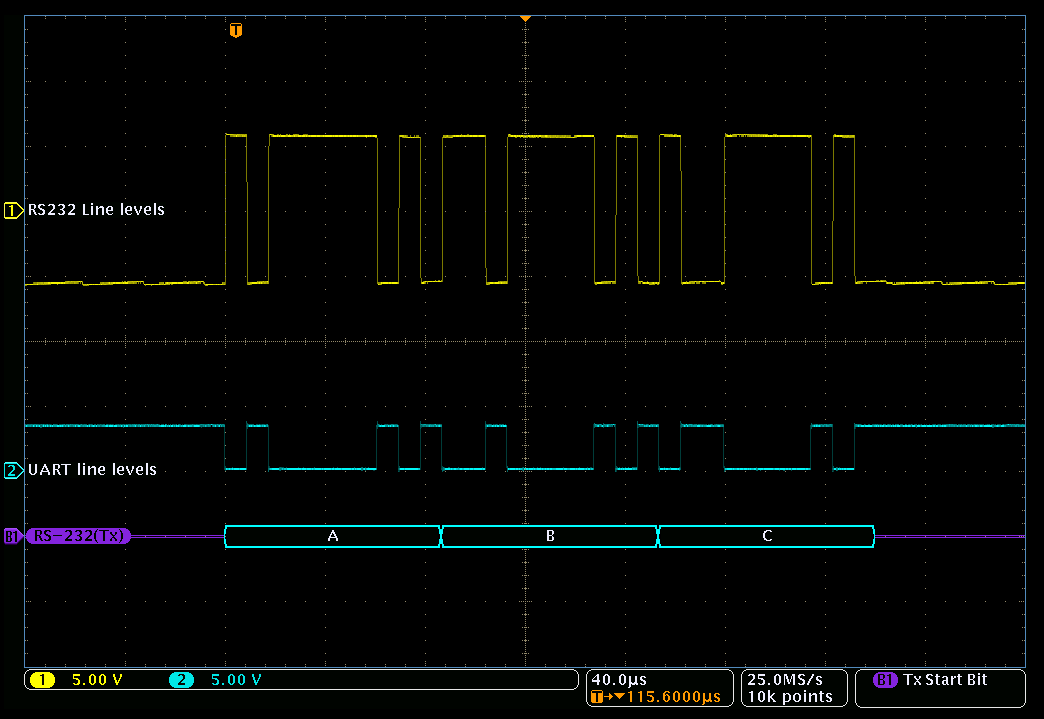Viewport: 1044px width, 719px height.
Task: Click the orange trigger T marker at top
Action: click(235, 30)
